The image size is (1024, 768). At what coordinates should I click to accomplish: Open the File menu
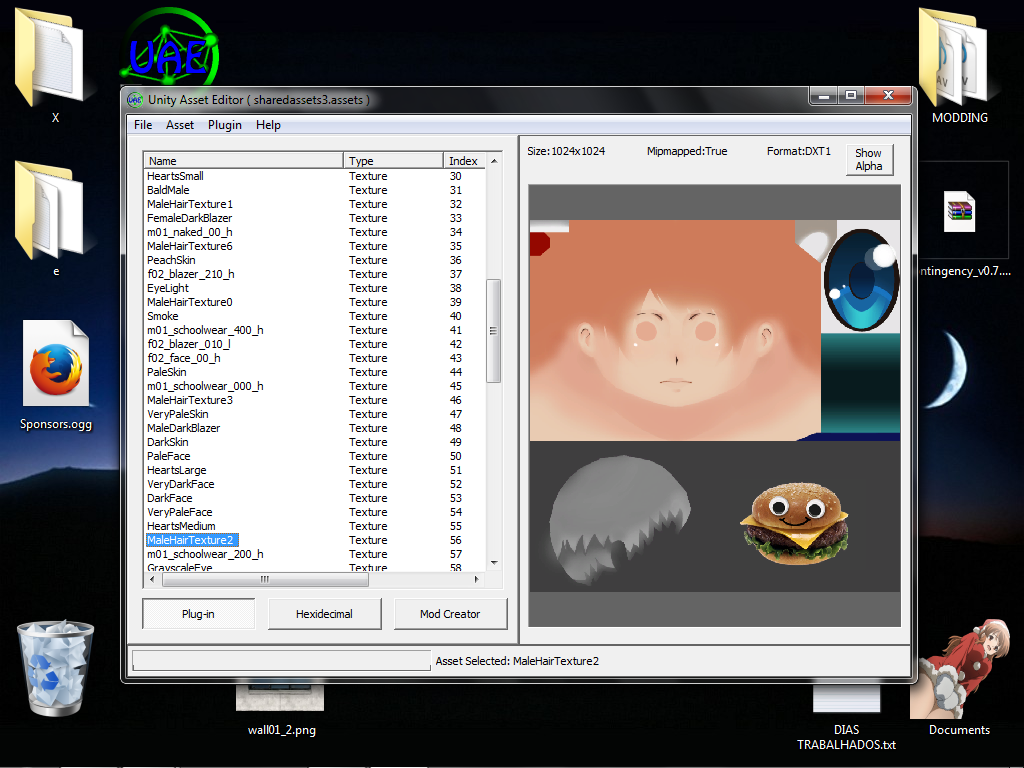point(143,125)
